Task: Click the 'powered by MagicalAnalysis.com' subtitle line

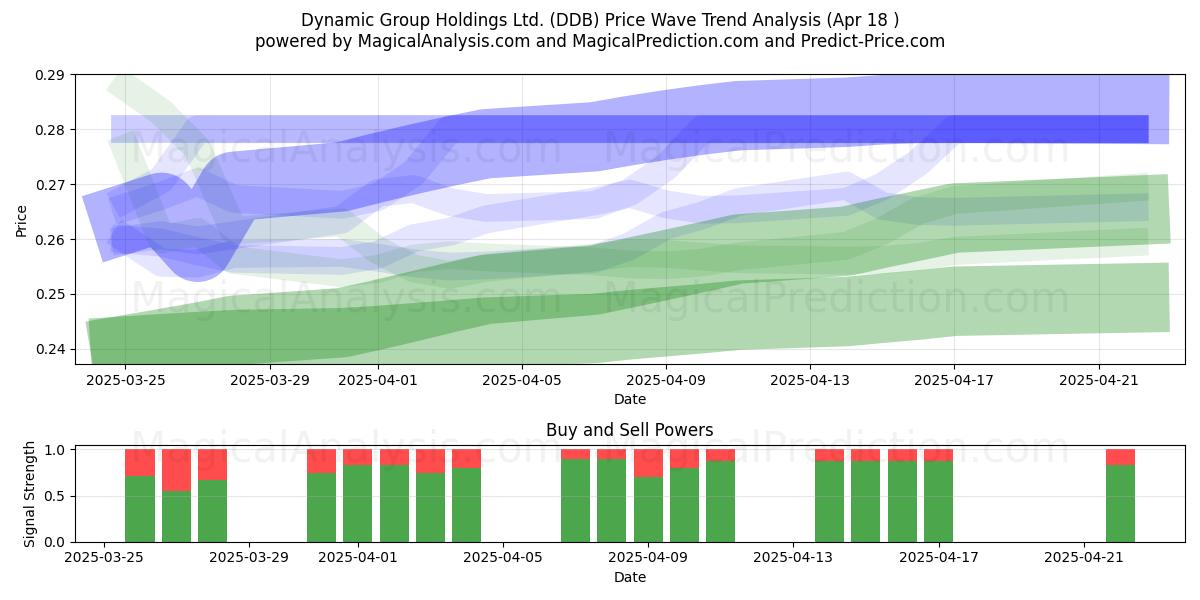Action: pos(600,41)
